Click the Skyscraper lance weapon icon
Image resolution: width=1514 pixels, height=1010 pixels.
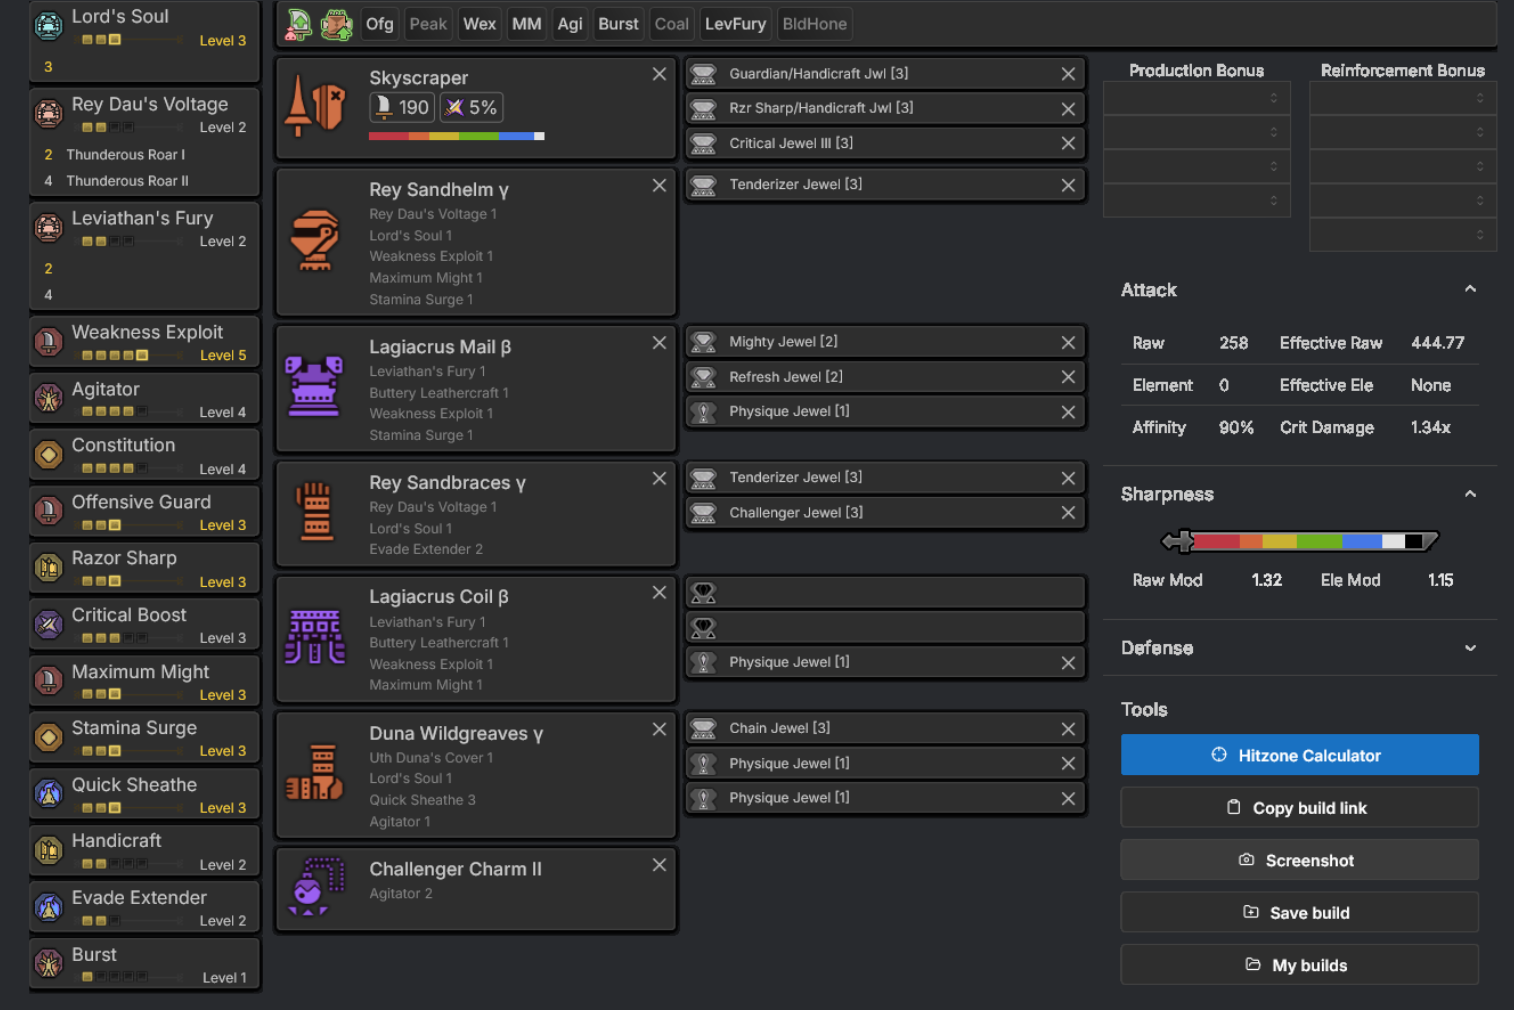[315, 105]
